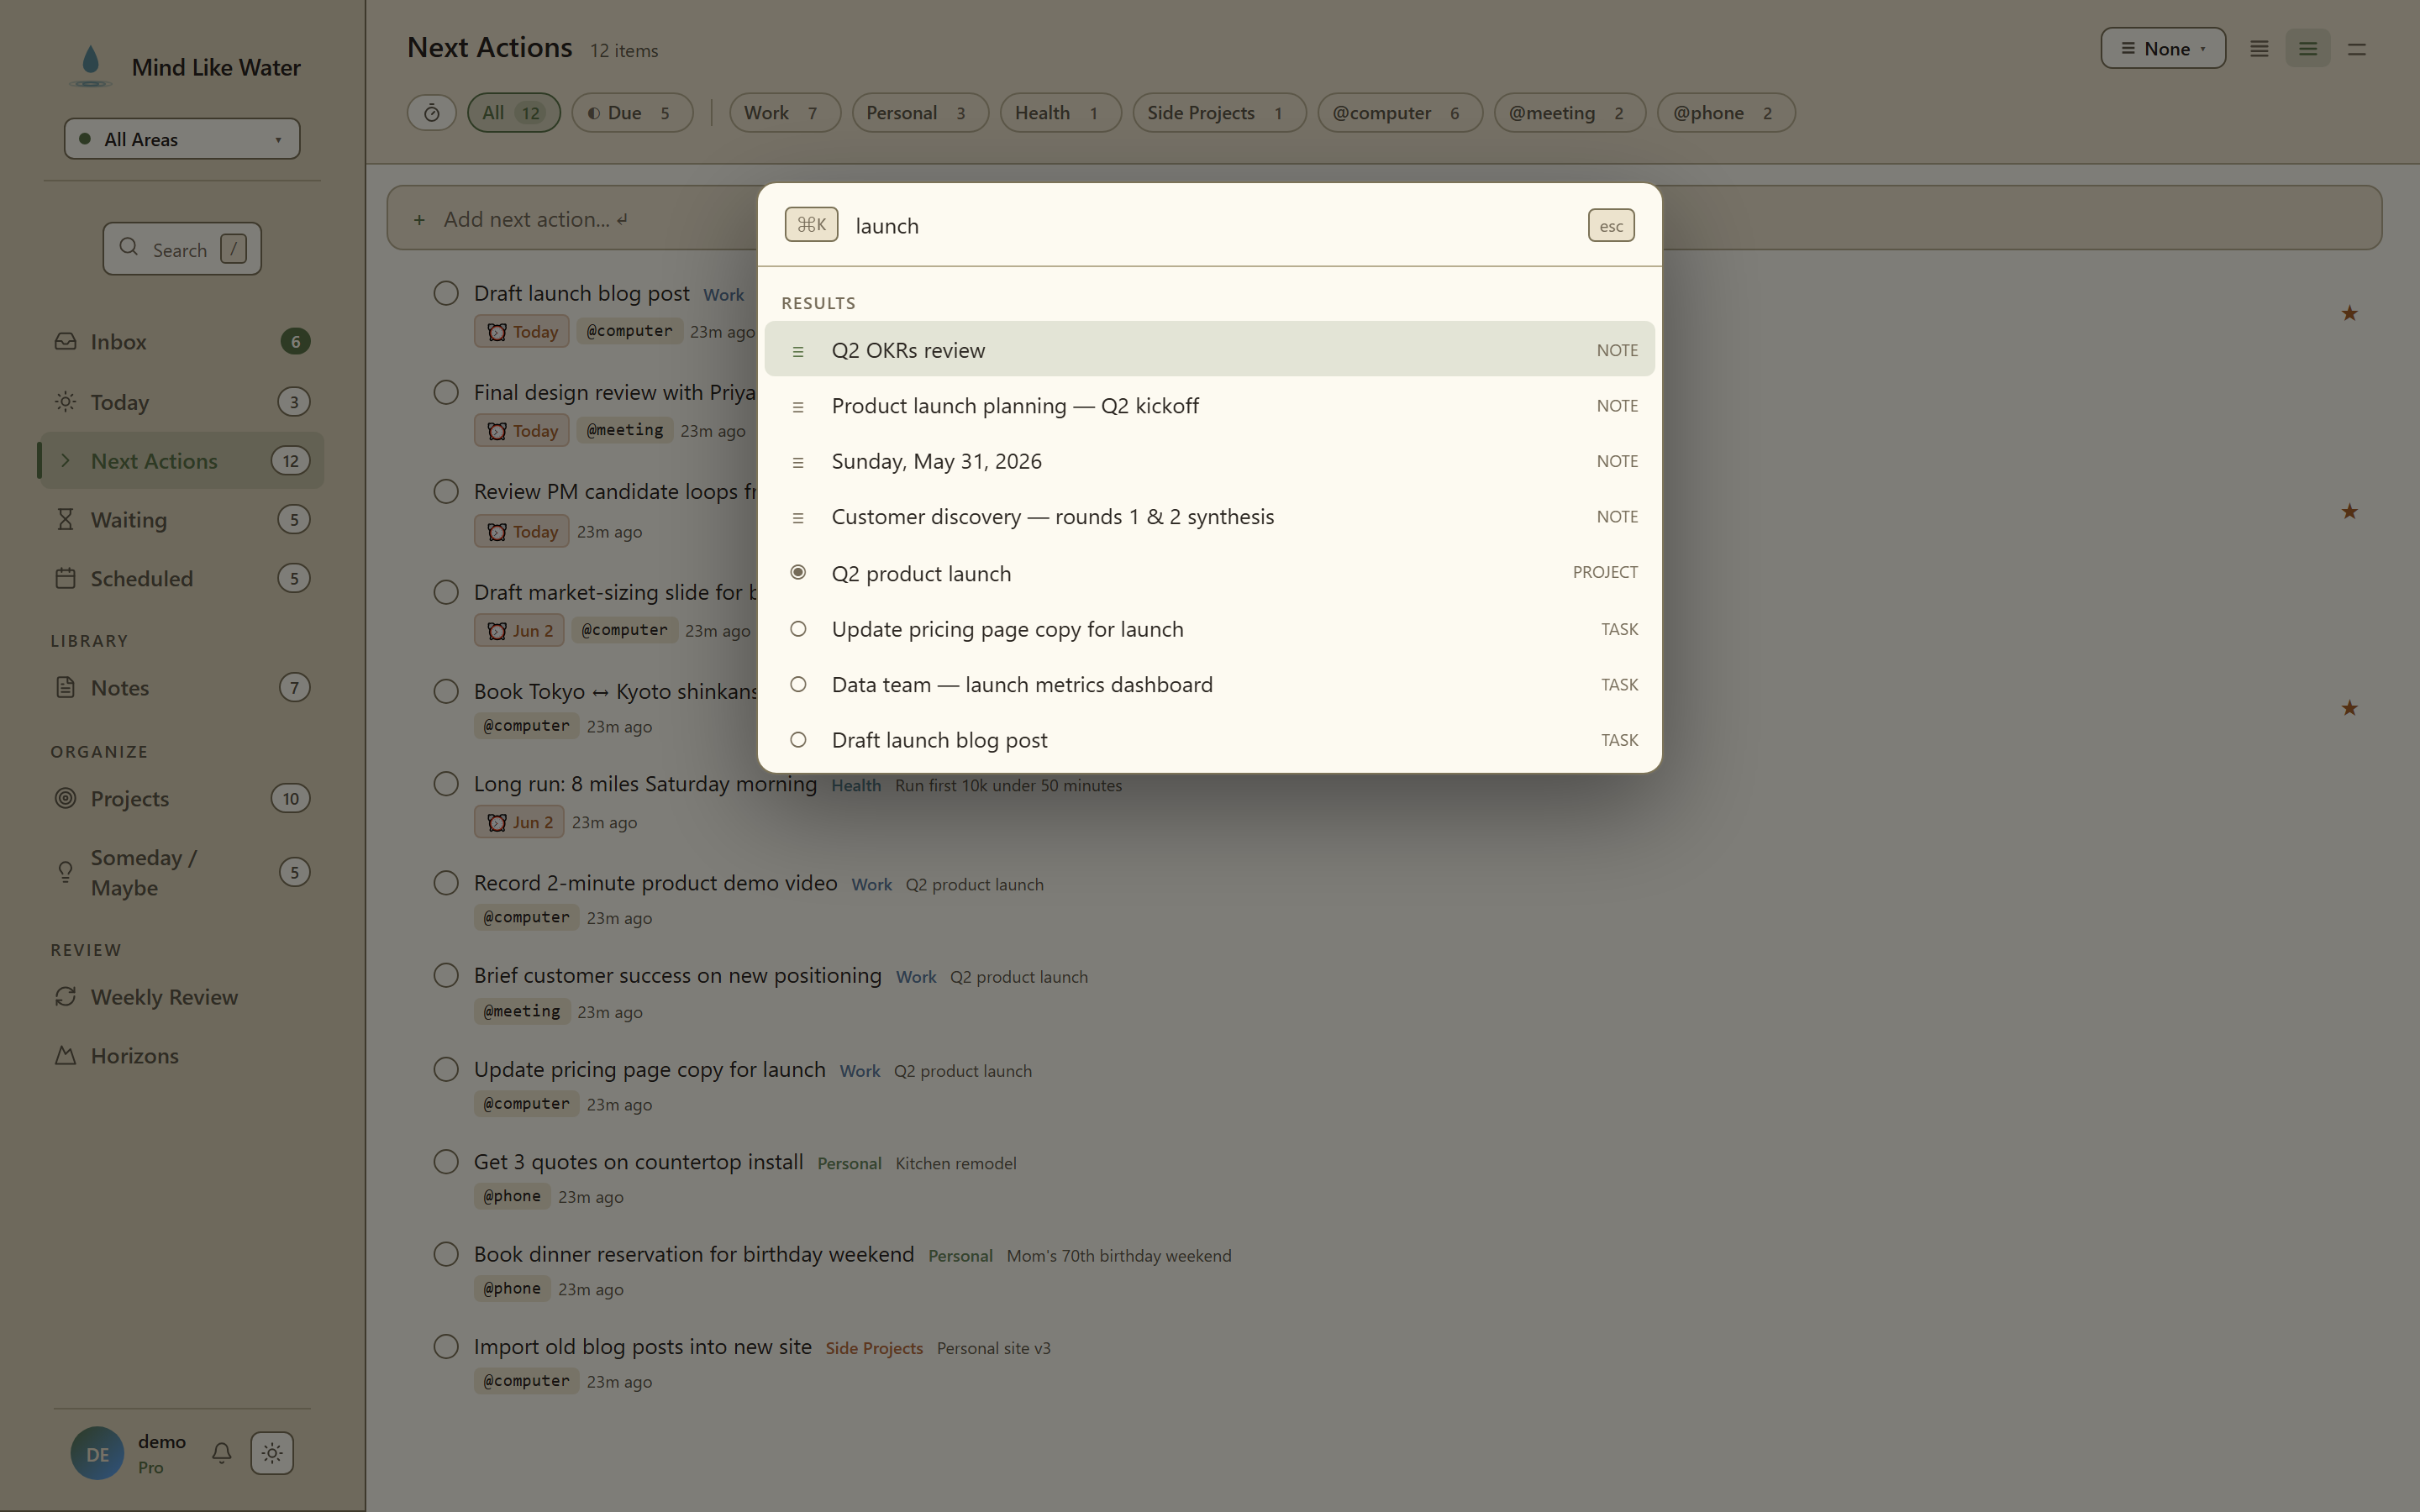Filter by @meeting context chip

point(1570,113)
